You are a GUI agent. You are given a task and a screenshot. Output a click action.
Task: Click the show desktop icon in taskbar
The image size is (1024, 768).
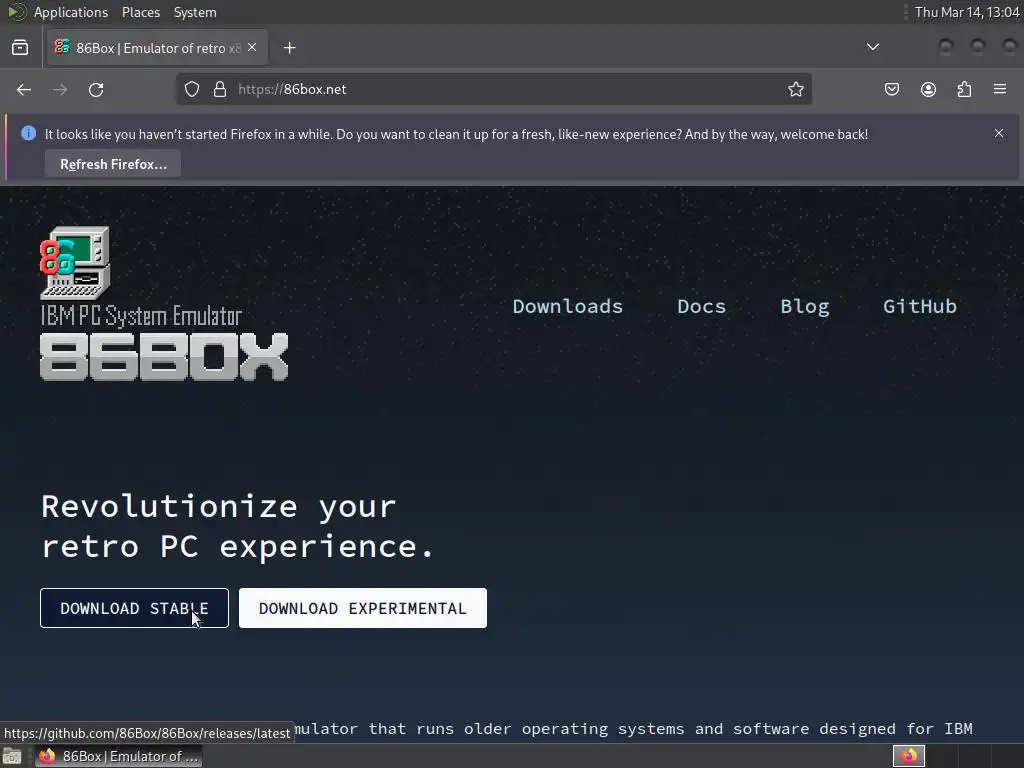(12, 756)
